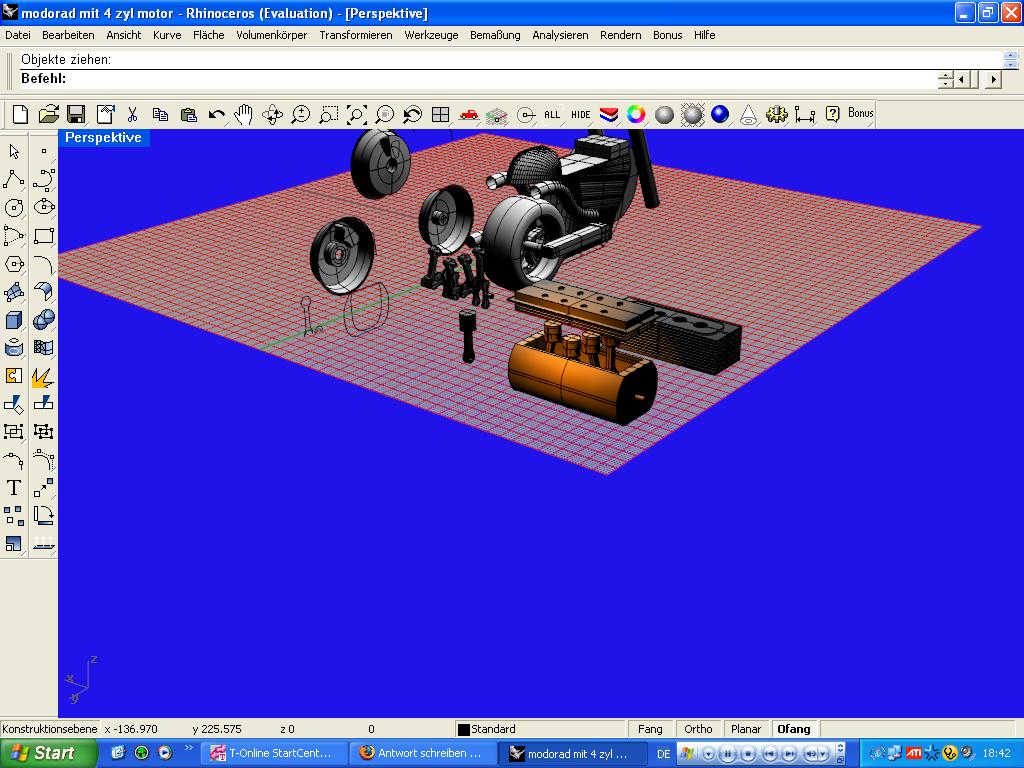Image resolution: width=1024 pixels, height=768 pixels.
Task: Select the Box solid tool
Action: click(14, 320)
